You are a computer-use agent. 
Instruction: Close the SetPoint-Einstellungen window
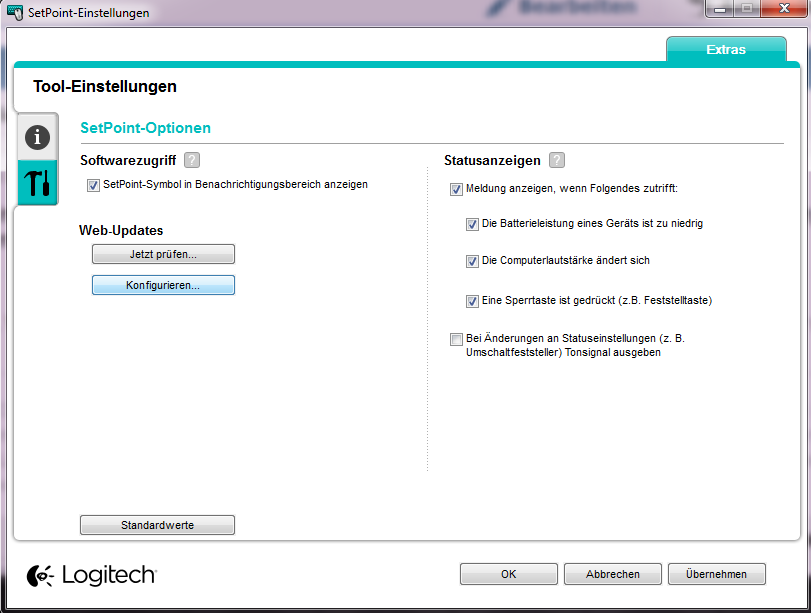[x=784, y=8]
